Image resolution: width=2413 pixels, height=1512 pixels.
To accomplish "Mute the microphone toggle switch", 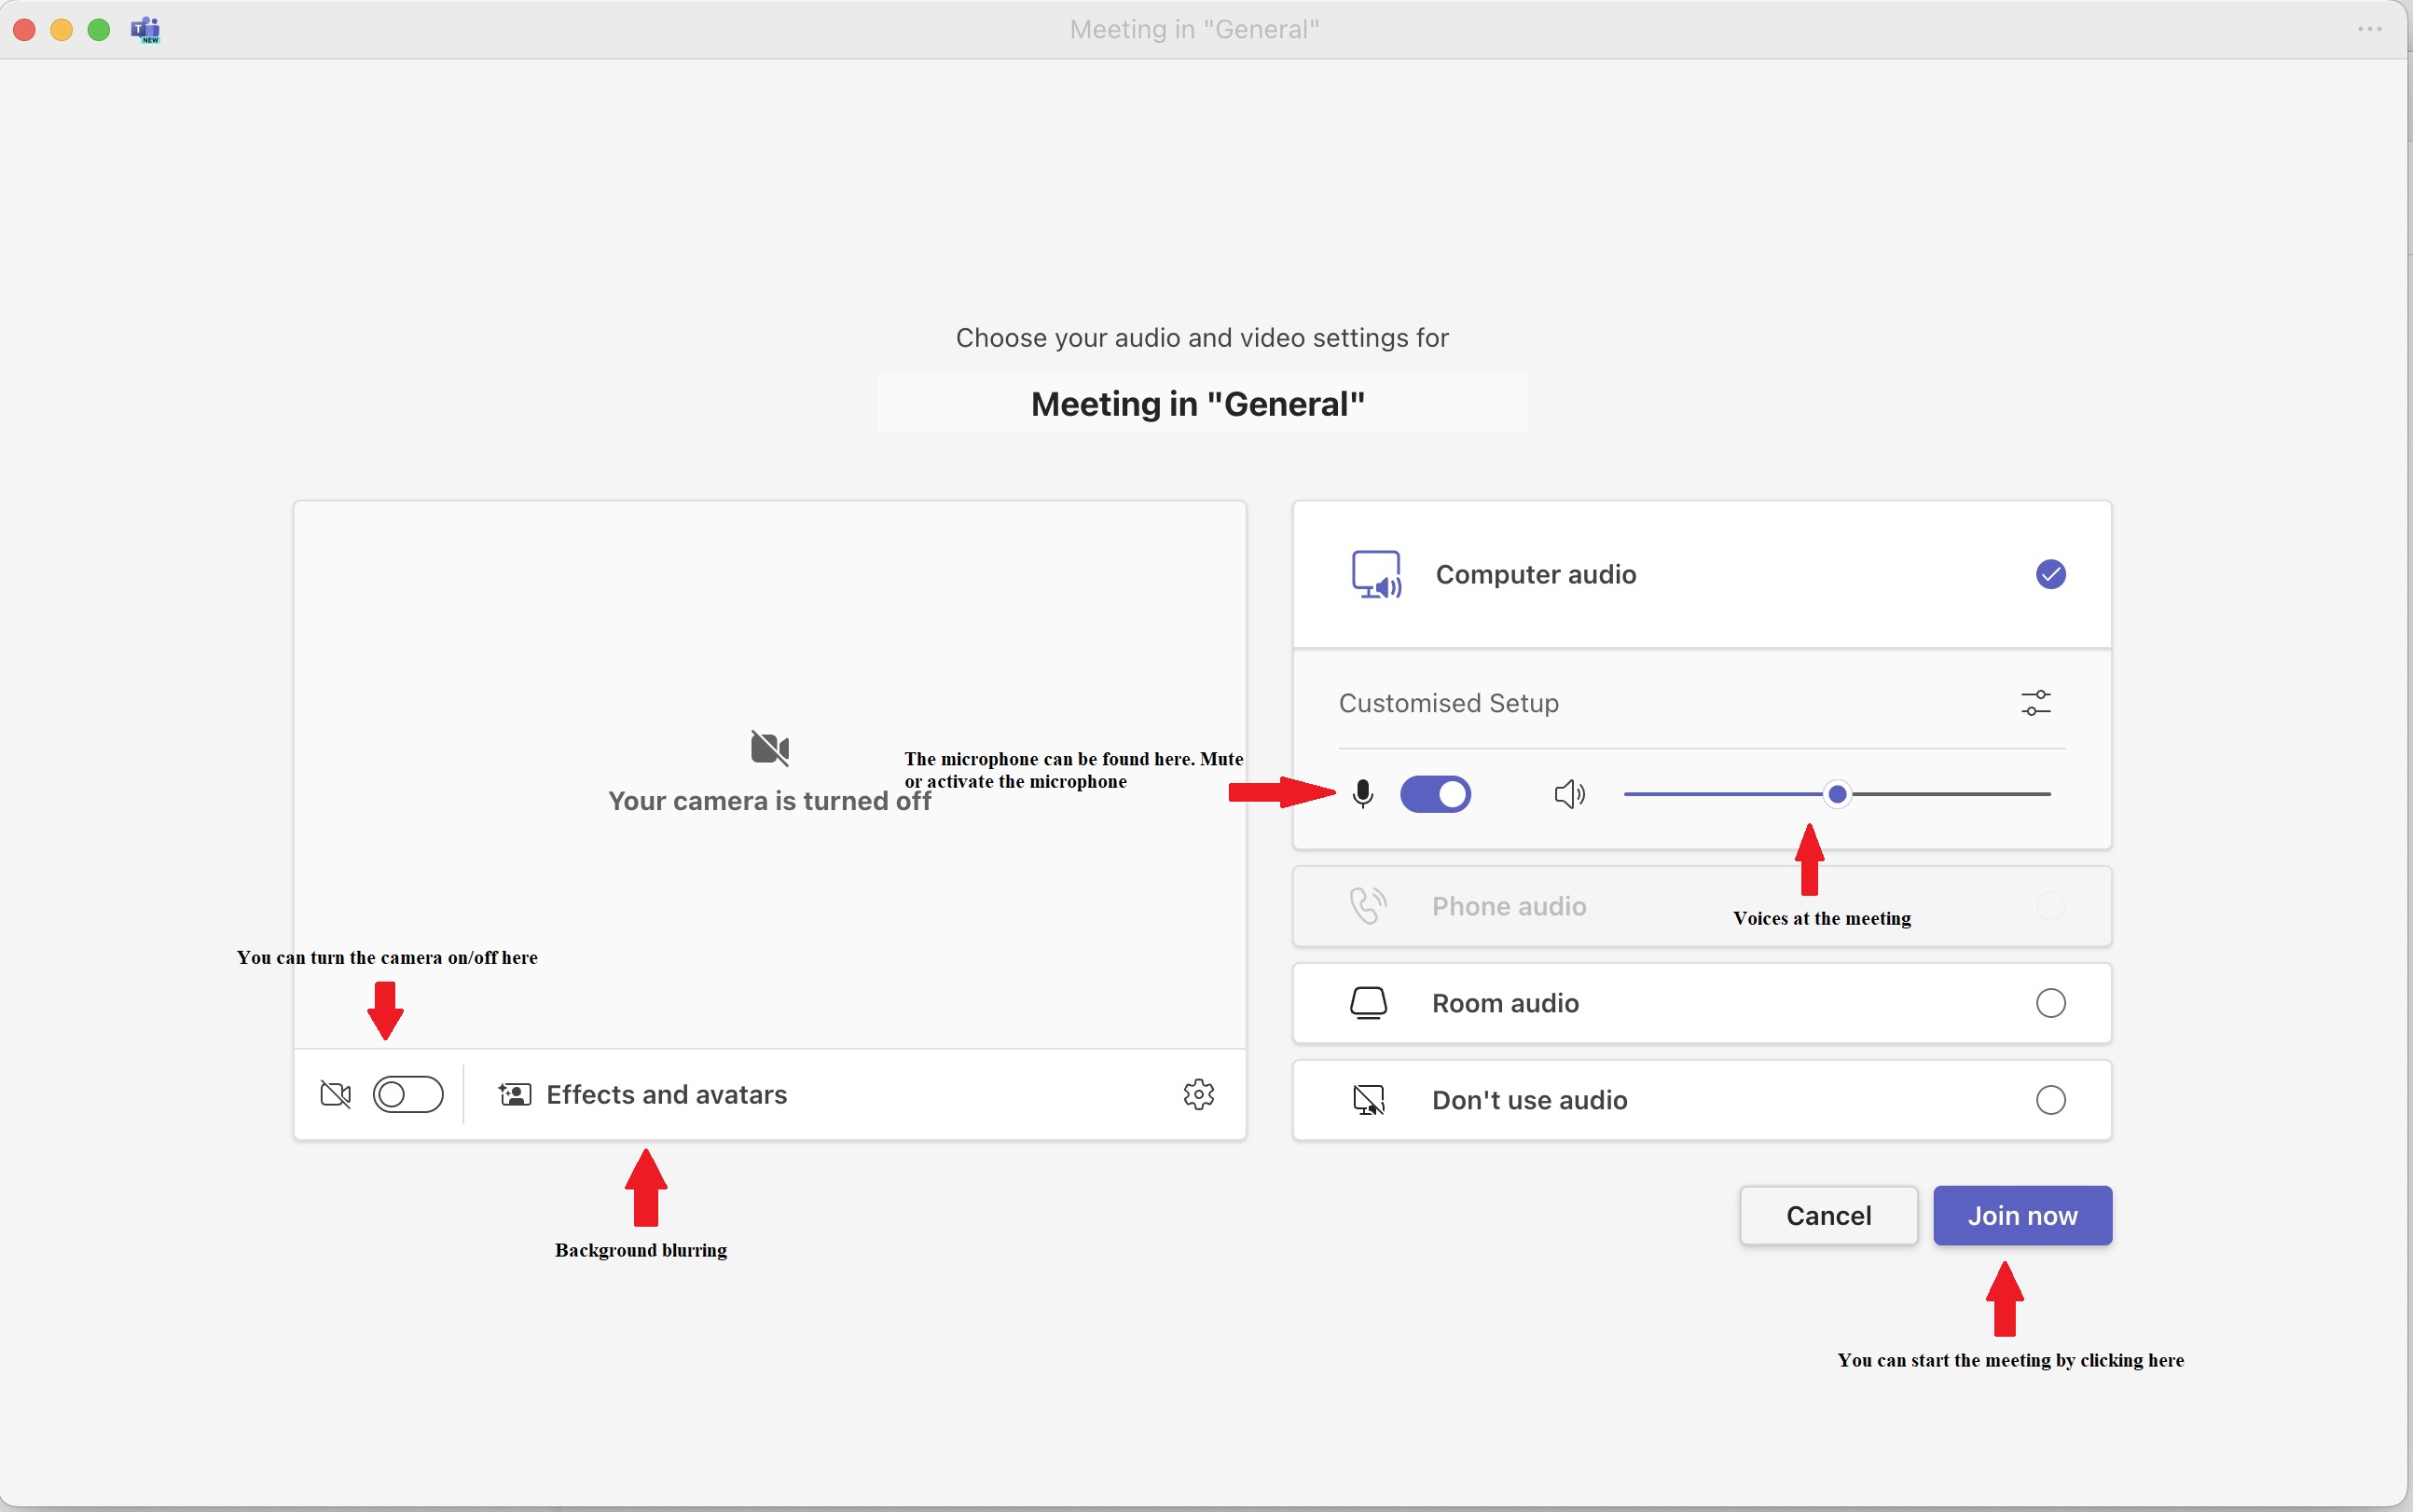I will (x=1435, y=794).
